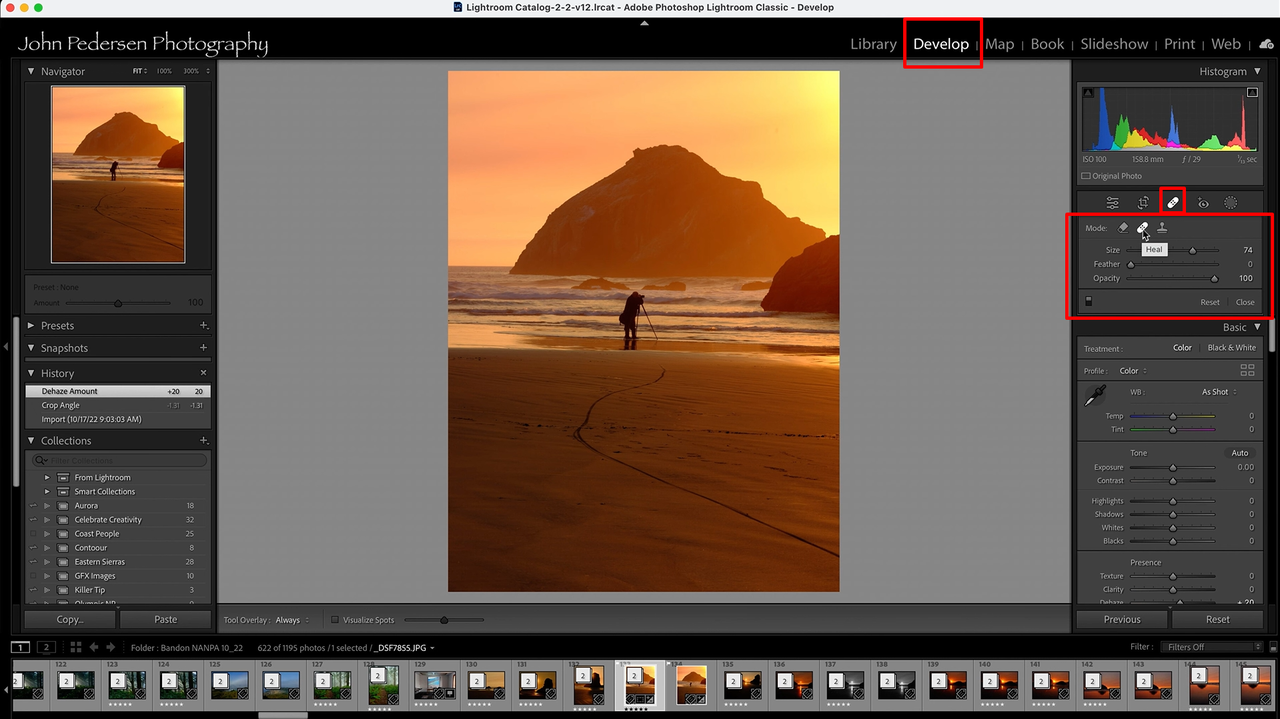Select the Red Eye Correction tool
The width and height of the screenshot is (1280, 719).
(x=1203, y=203)
